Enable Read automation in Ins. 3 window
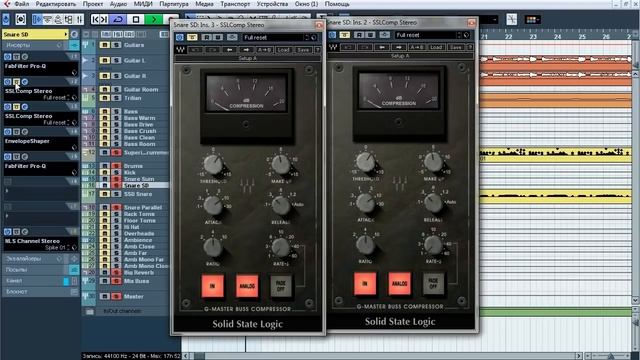The image size is (640, 360). (x=207, y=38)
